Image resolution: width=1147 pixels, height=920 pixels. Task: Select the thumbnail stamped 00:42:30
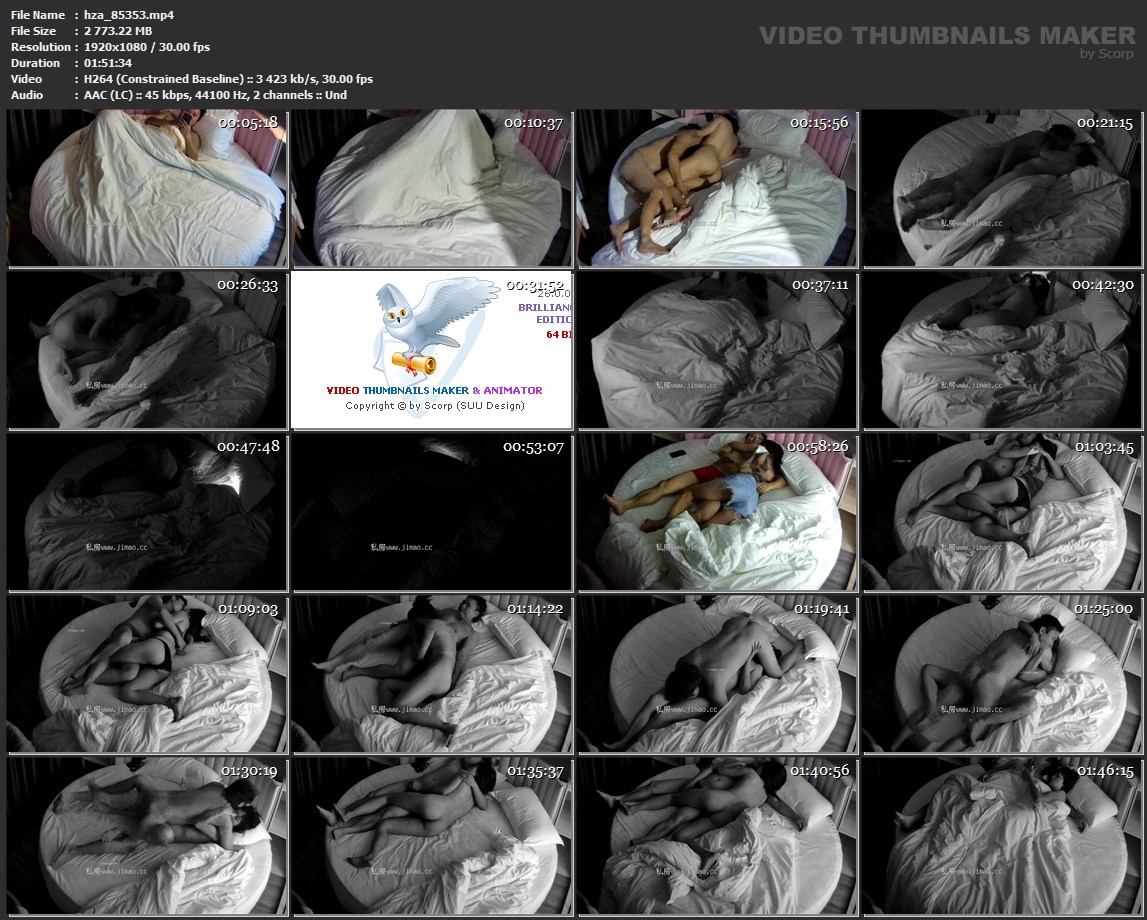coord(1003,350)
